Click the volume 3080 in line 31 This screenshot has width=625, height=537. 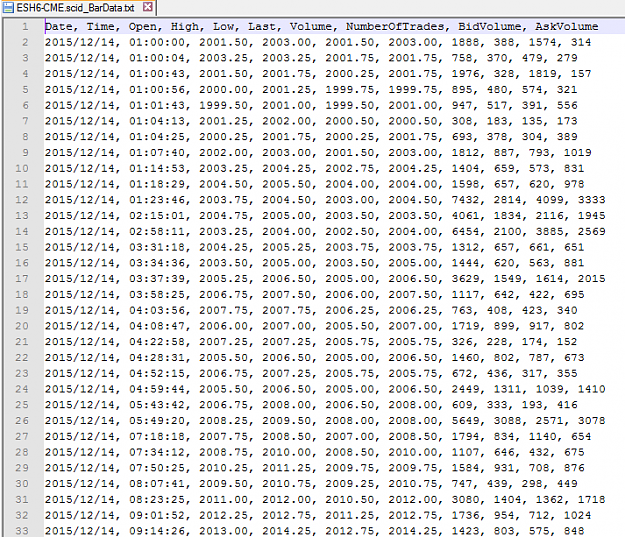[465, 500]
